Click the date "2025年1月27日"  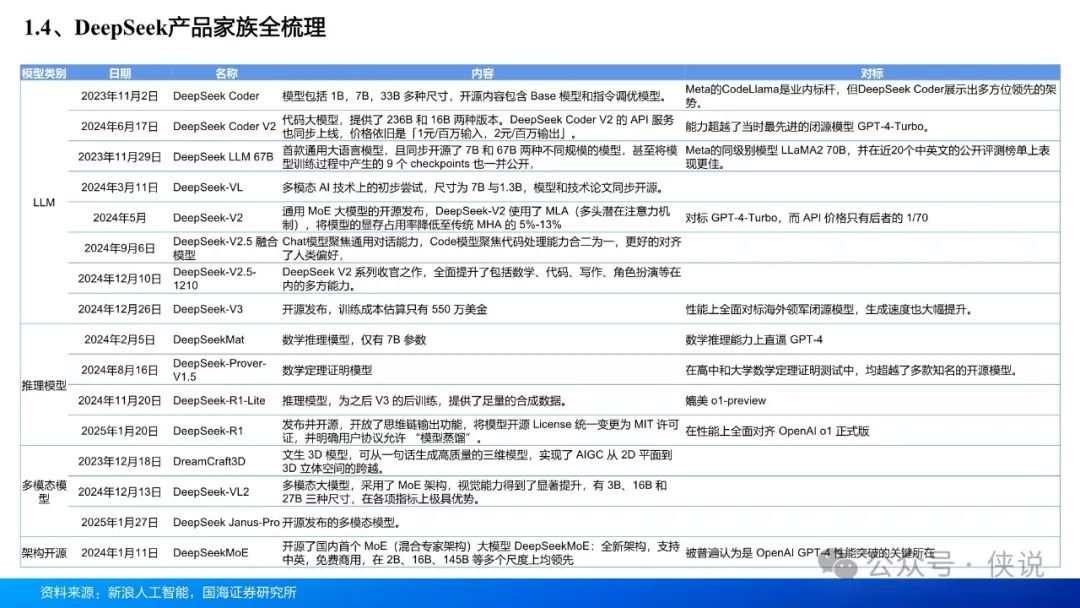[x=120, y=522]
